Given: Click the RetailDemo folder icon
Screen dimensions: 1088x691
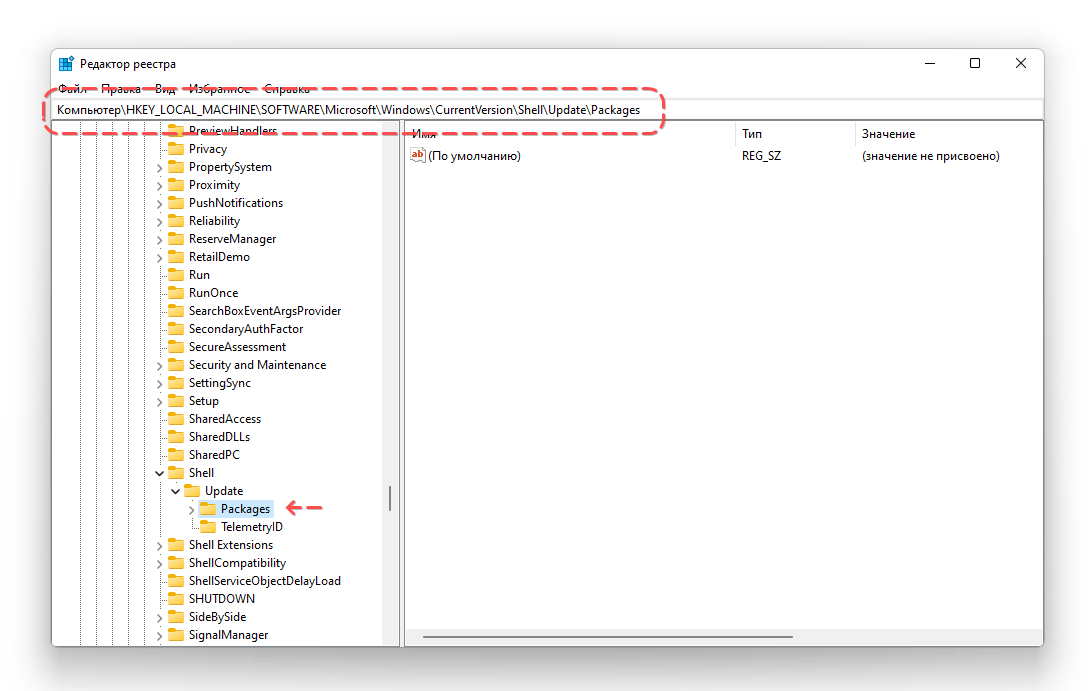Looking at the screenshot, I should [176, 257].
